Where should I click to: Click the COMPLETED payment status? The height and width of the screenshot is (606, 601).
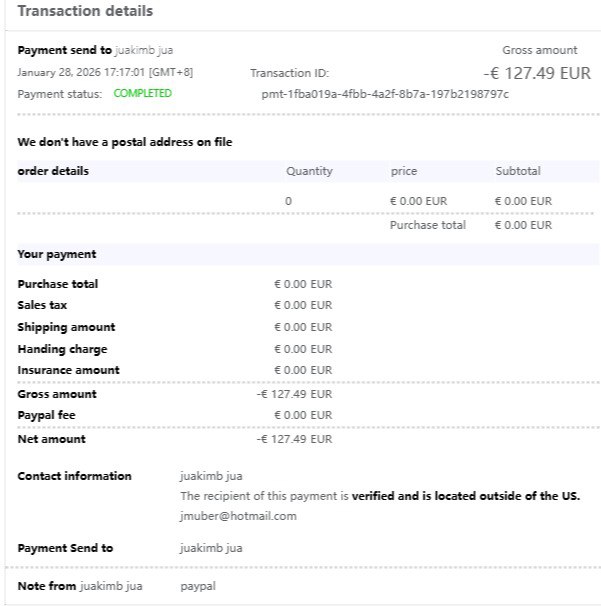(142, 93)
